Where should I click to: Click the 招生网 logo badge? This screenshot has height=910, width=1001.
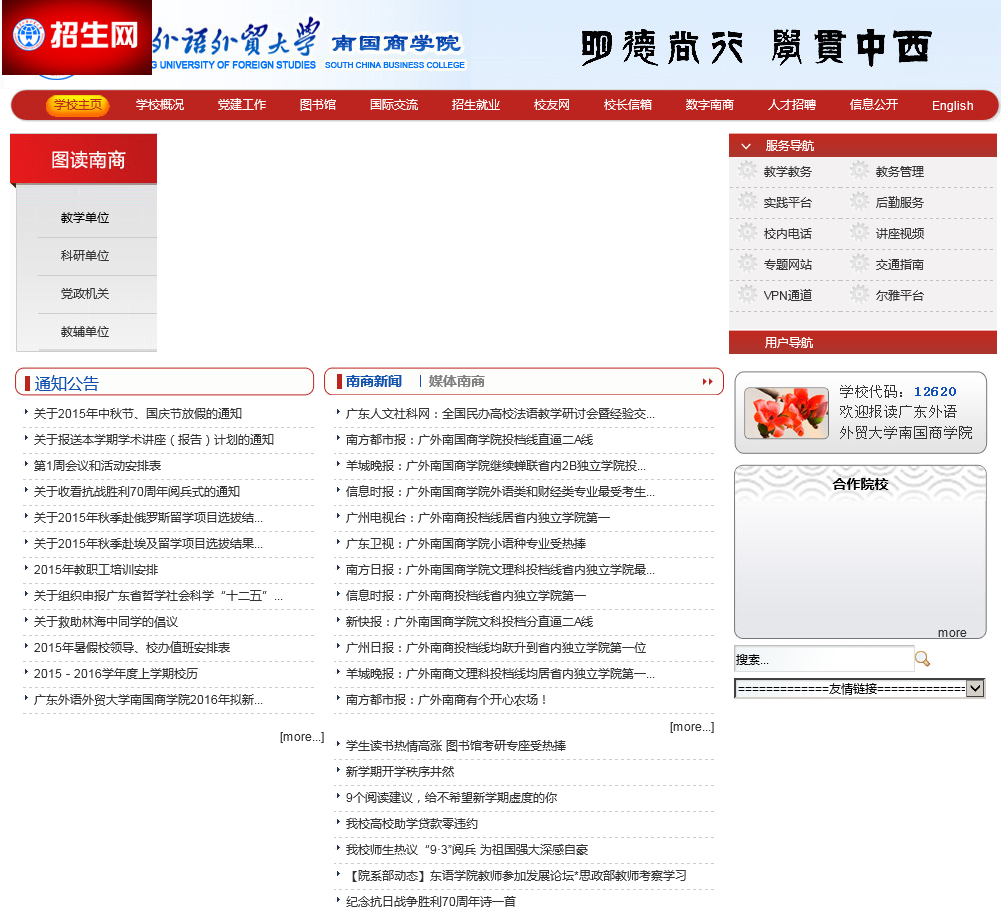[x=77, y=37]
